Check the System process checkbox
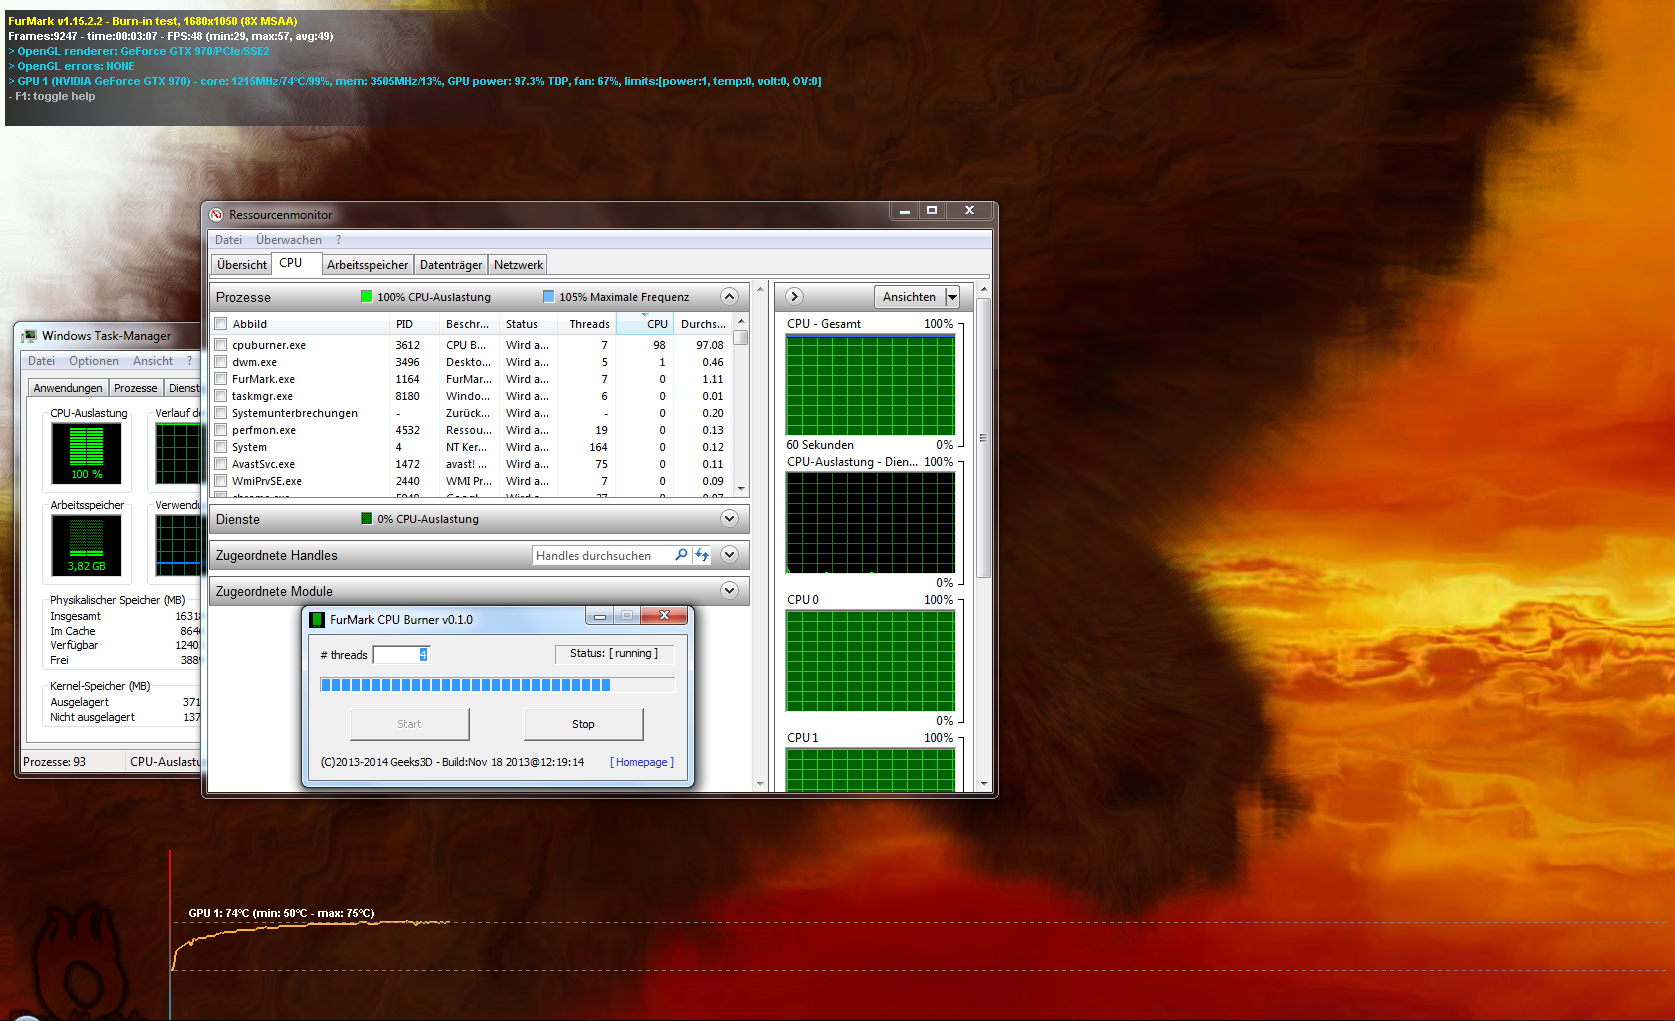The image size is (1675, 1021). [x=221, y=447]
